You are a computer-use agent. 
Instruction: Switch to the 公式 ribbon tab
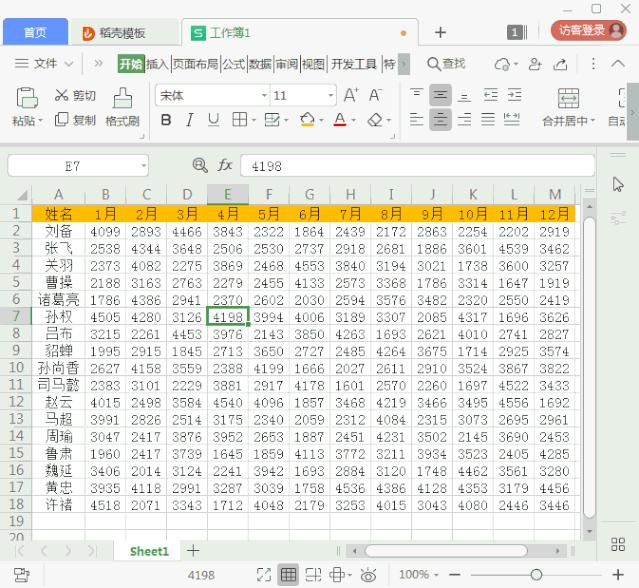tap(234, 64)
